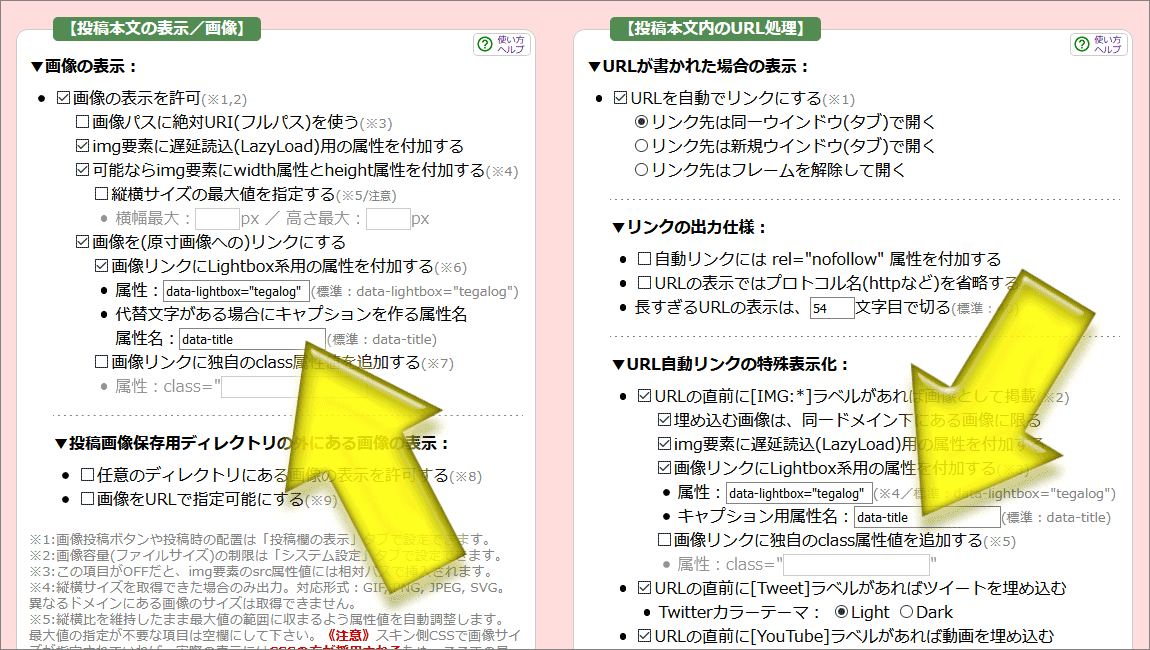Toggle left panel 画像リンクにLightbox系用の属性 checkbox

click(x=102, y=266)
